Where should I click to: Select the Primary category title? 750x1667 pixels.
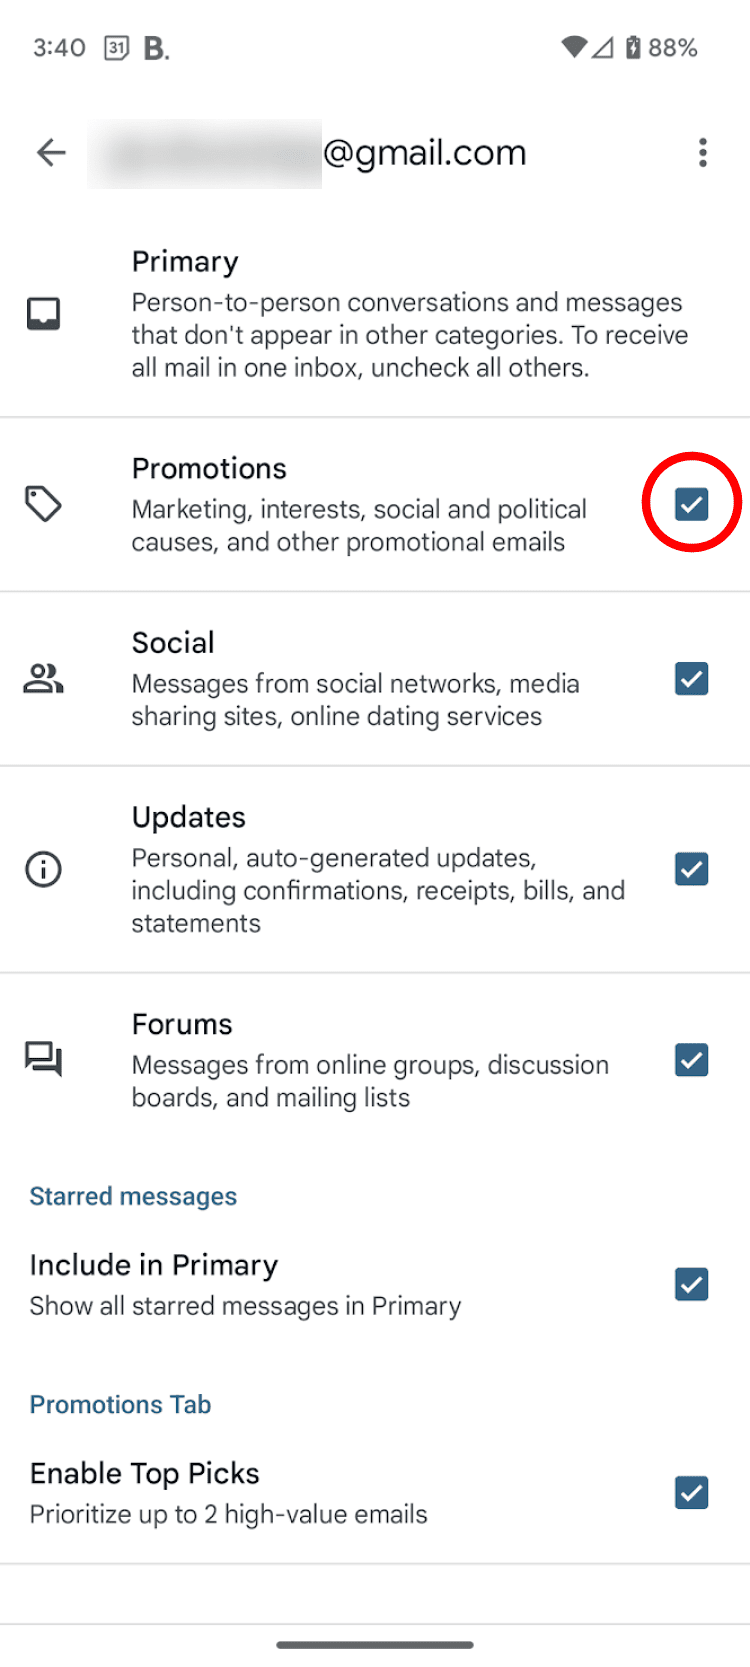tap(185, 262)
